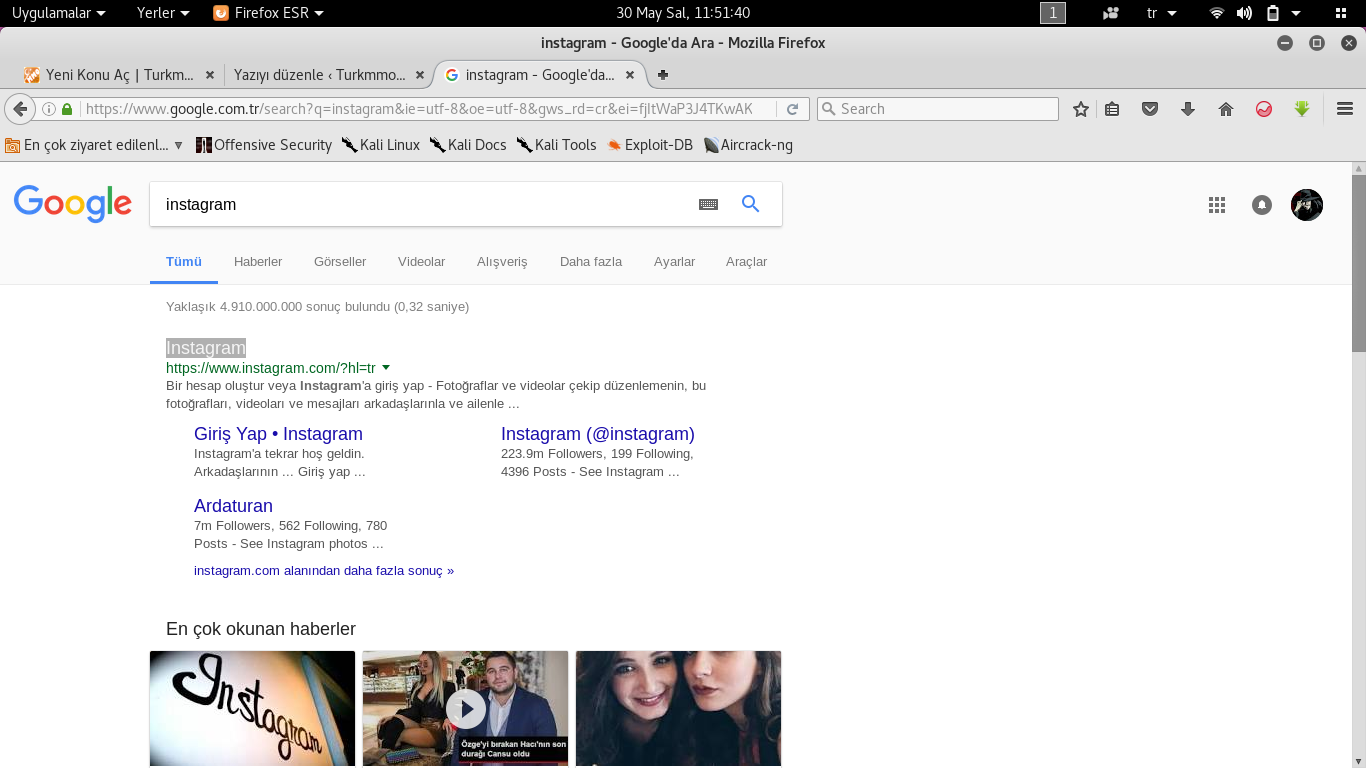
Task: Show bookmarks list icon in toolbar
Action: click(x=1112, y=109)
